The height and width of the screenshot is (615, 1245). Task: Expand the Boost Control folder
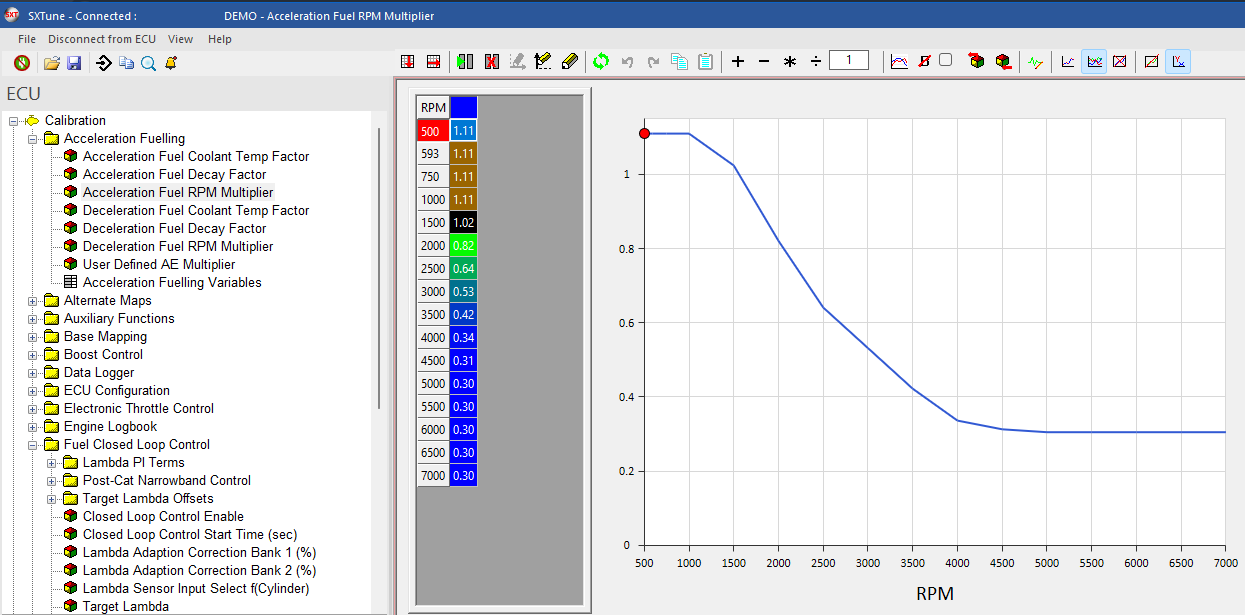tap(33, 355)
